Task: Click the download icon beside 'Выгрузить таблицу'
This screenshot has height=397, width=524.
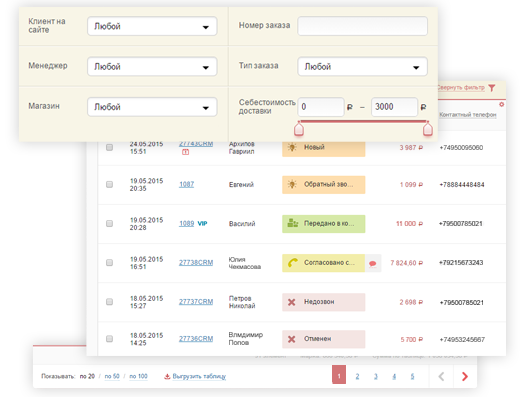Action: [167, 377]
